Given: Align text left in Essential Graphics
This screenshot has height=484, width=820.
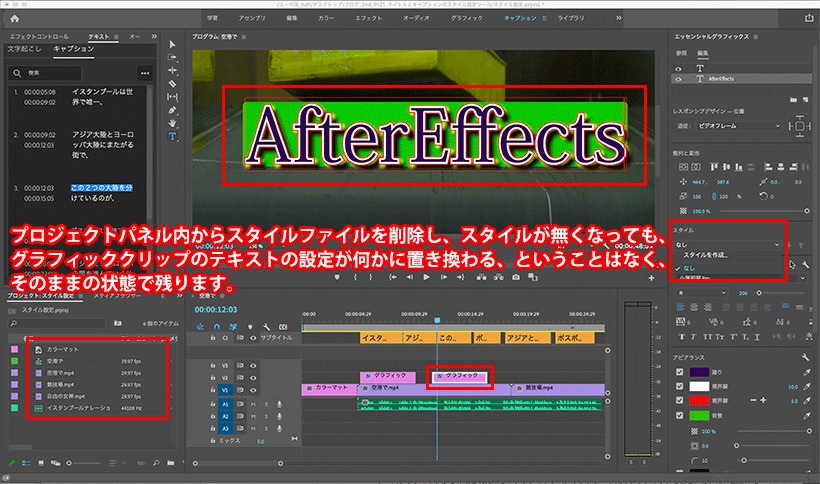Looking at the screenshot, I should [x=680, y=307].
